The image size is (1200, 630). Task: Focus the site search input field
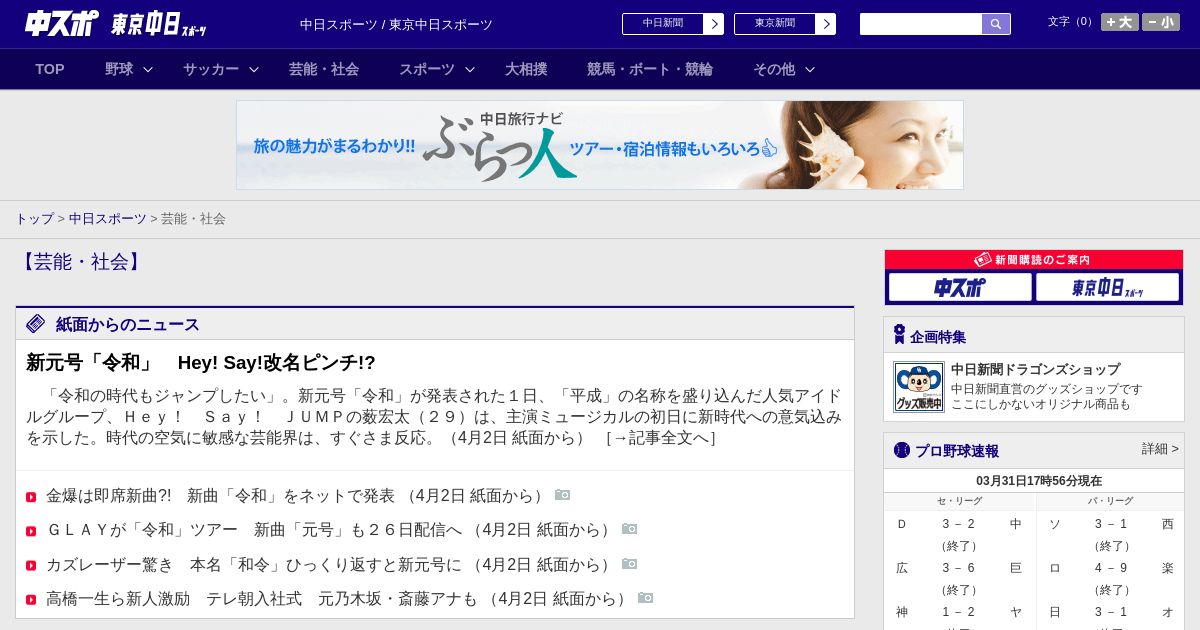pyautogui.click(x=921, y=24)
